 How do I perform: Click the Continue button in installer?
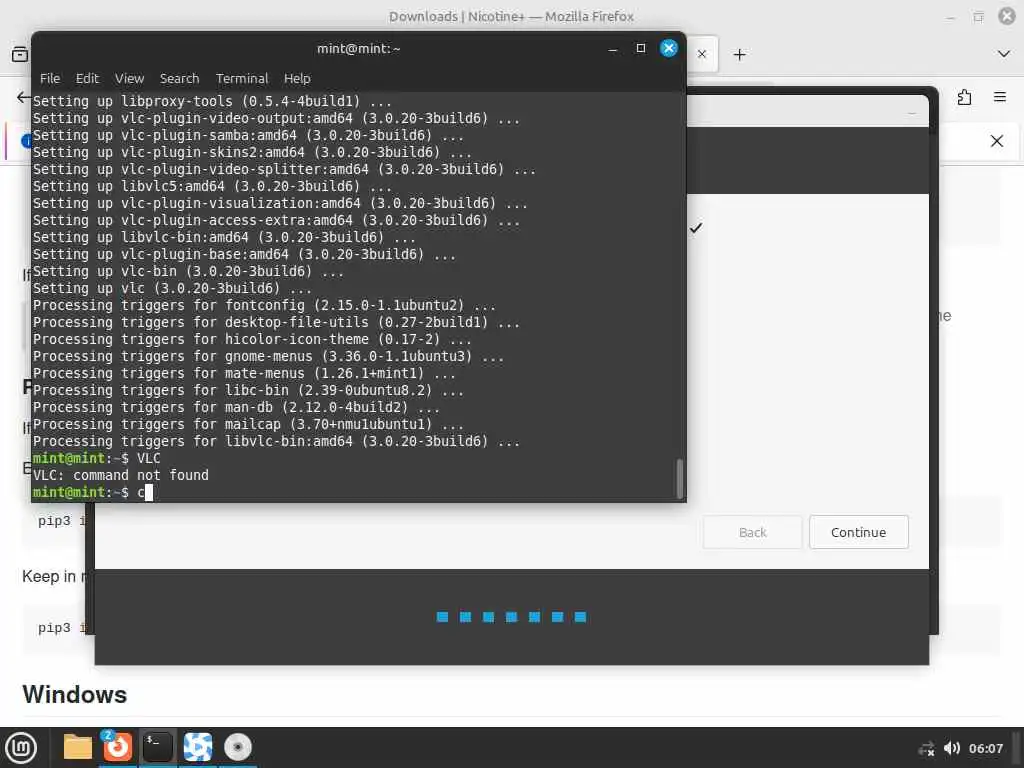click(858, 532)
